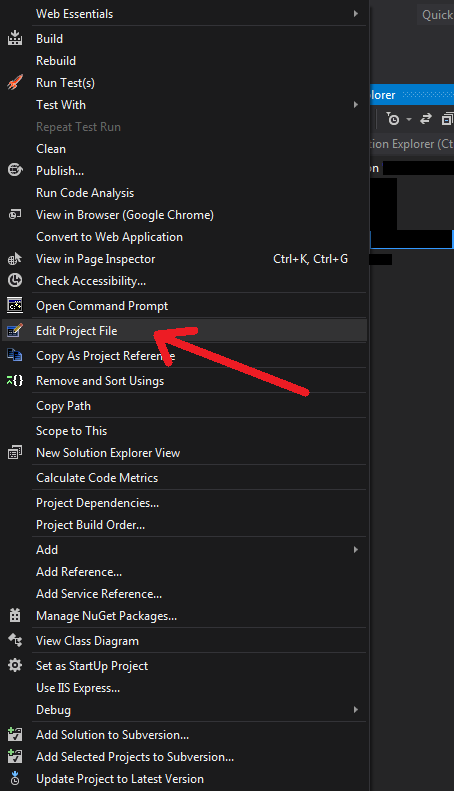Open the dropdown arrow next to the clock icon
454x791 pixels.
point(409,119)
